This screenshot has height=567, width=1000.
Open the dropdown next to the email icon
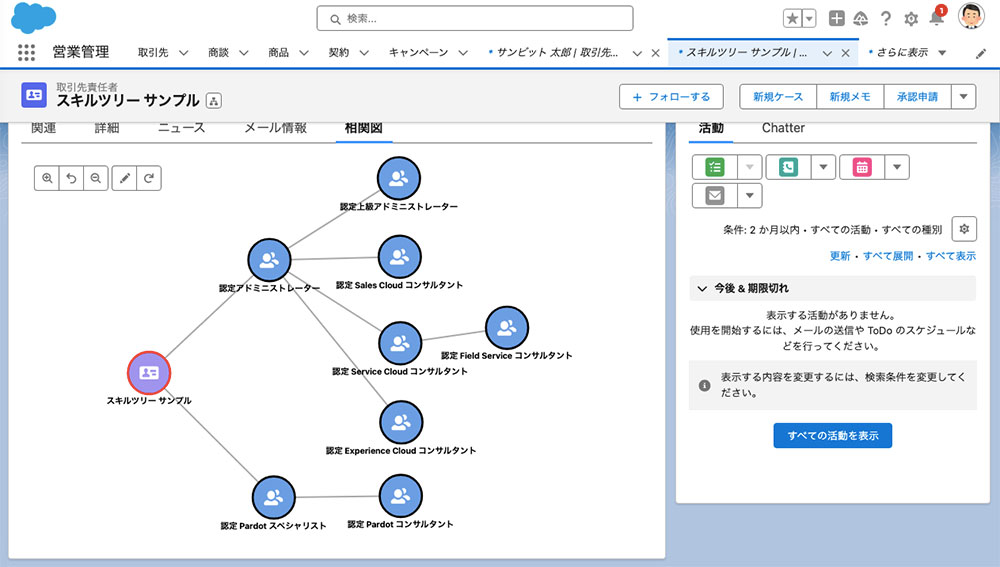tap(750, 195)
